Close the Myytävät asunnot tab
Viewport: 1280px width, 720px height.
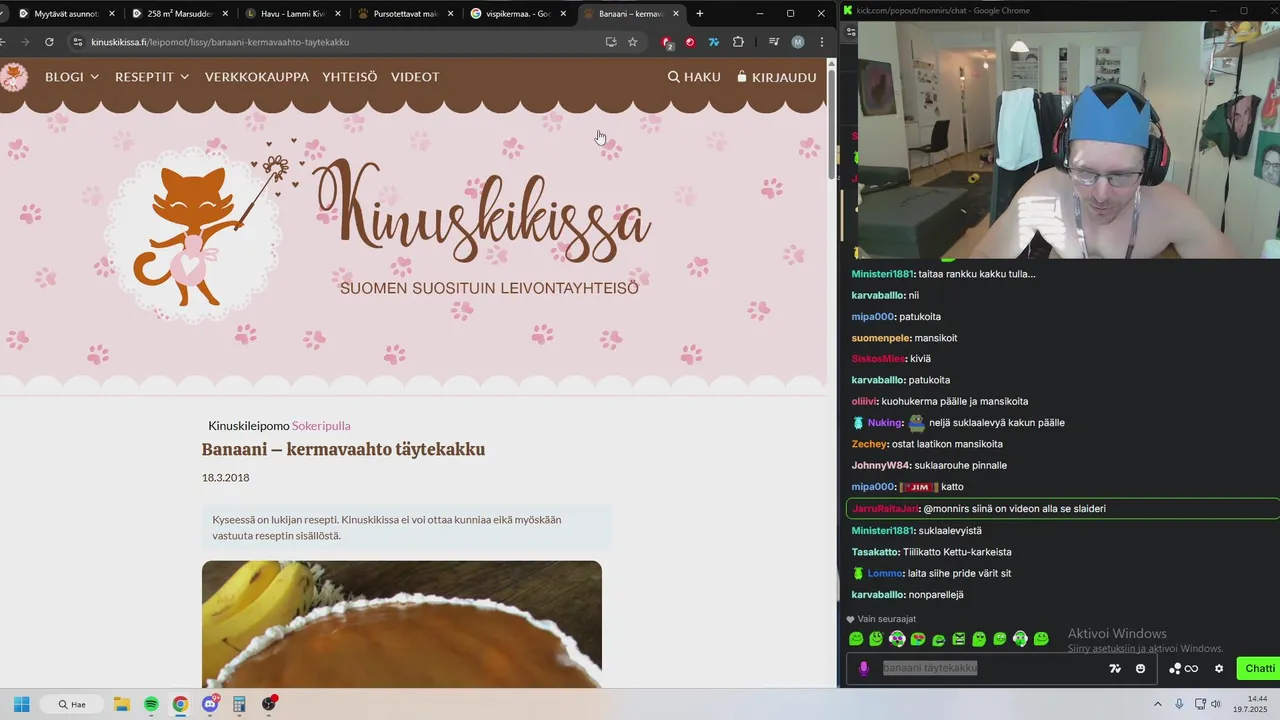111,14
